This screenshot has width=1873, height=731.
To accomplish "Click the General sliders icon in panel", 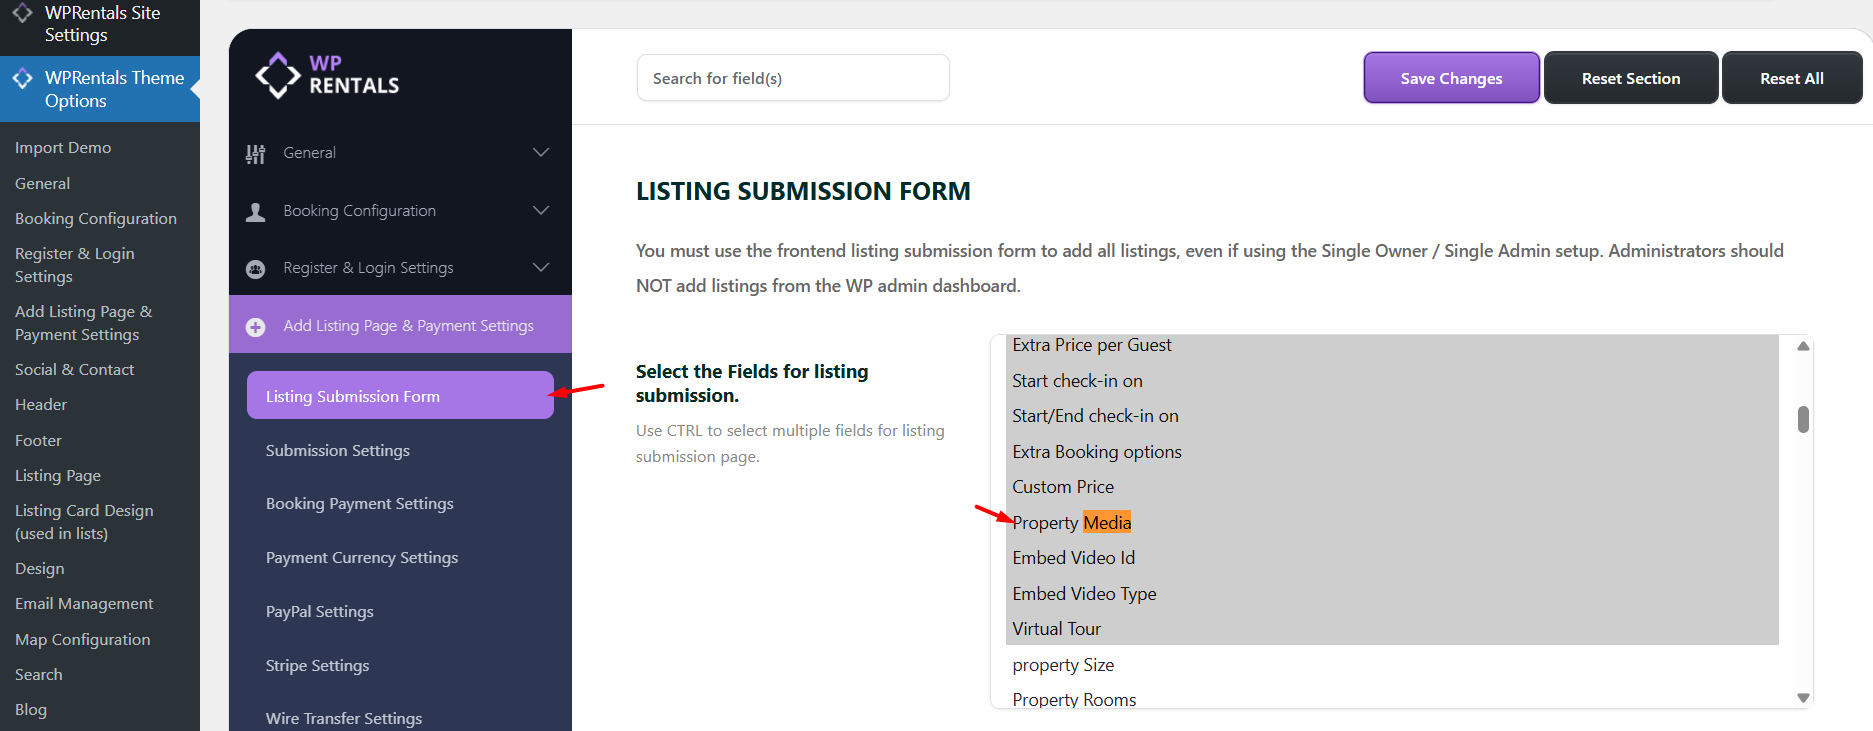I will (256, 153).
